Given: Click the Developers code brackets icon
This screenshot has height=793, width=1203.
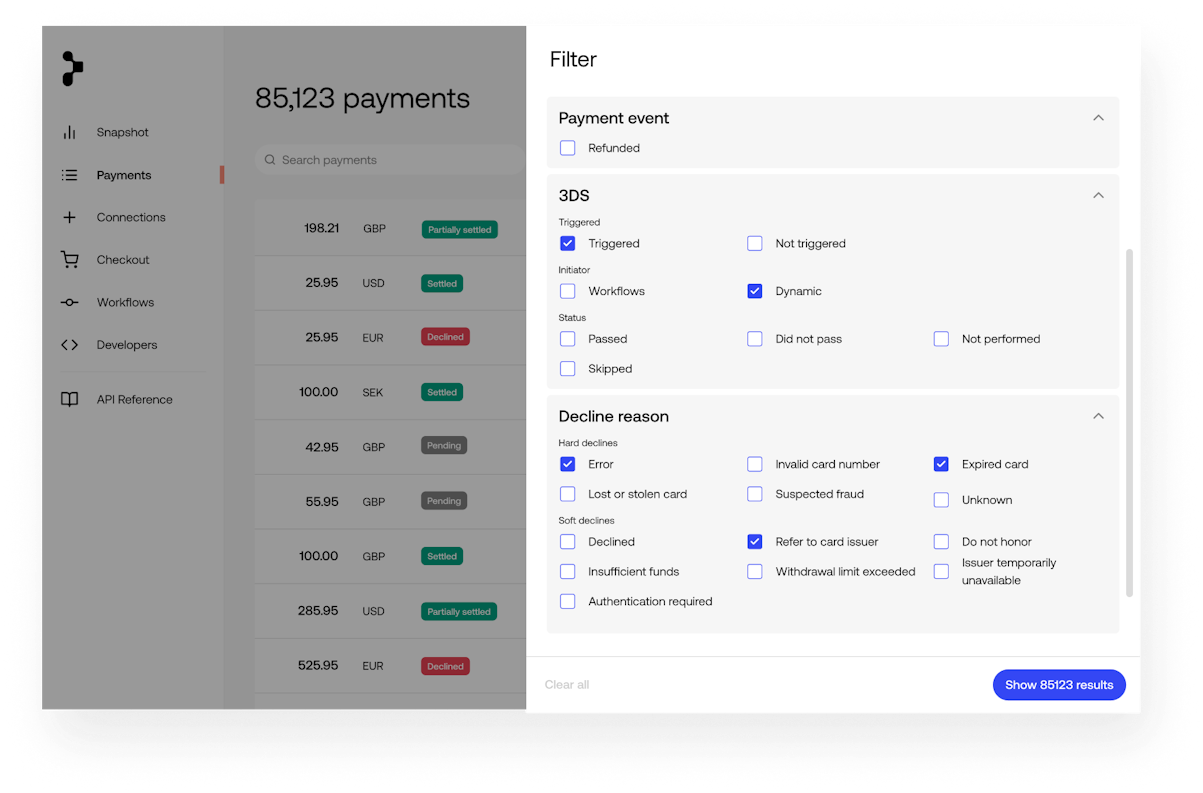Looking at the screenshot, I should tap(69, 345).
